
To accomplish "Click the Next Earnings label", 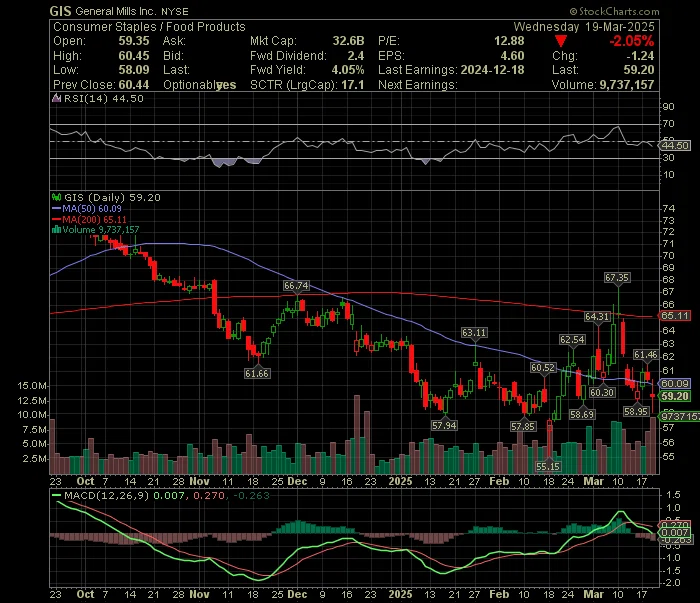I will pos(418,85).
